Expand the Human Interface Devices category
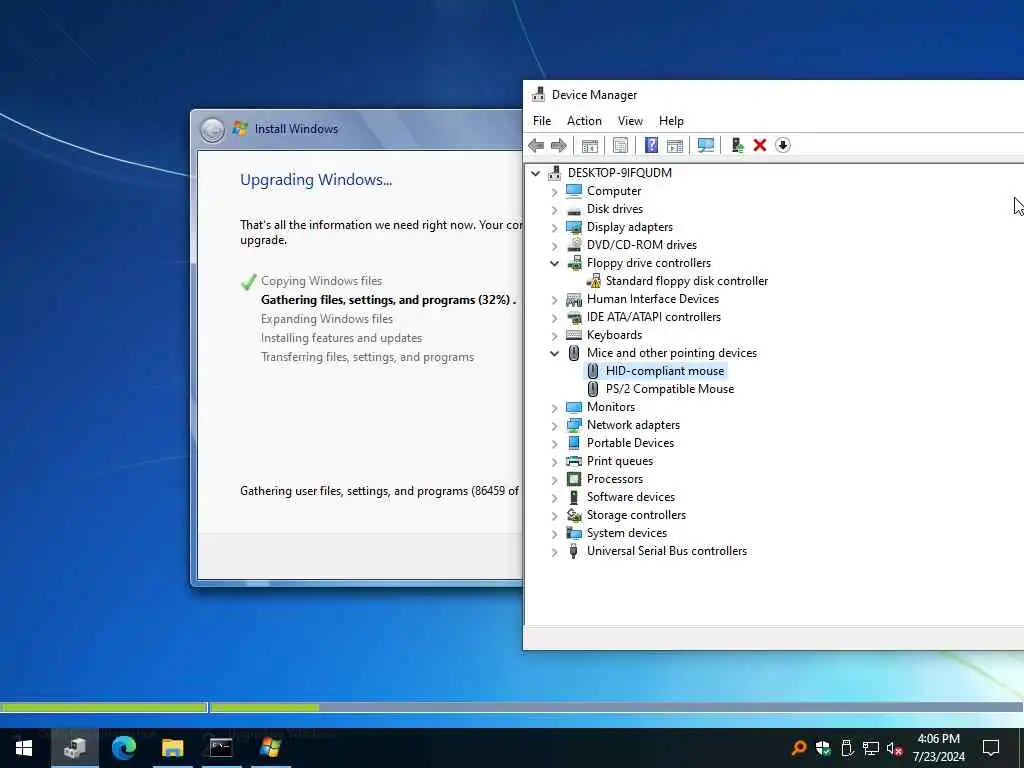The image size is (1024, 768). (x=554, y=300)
